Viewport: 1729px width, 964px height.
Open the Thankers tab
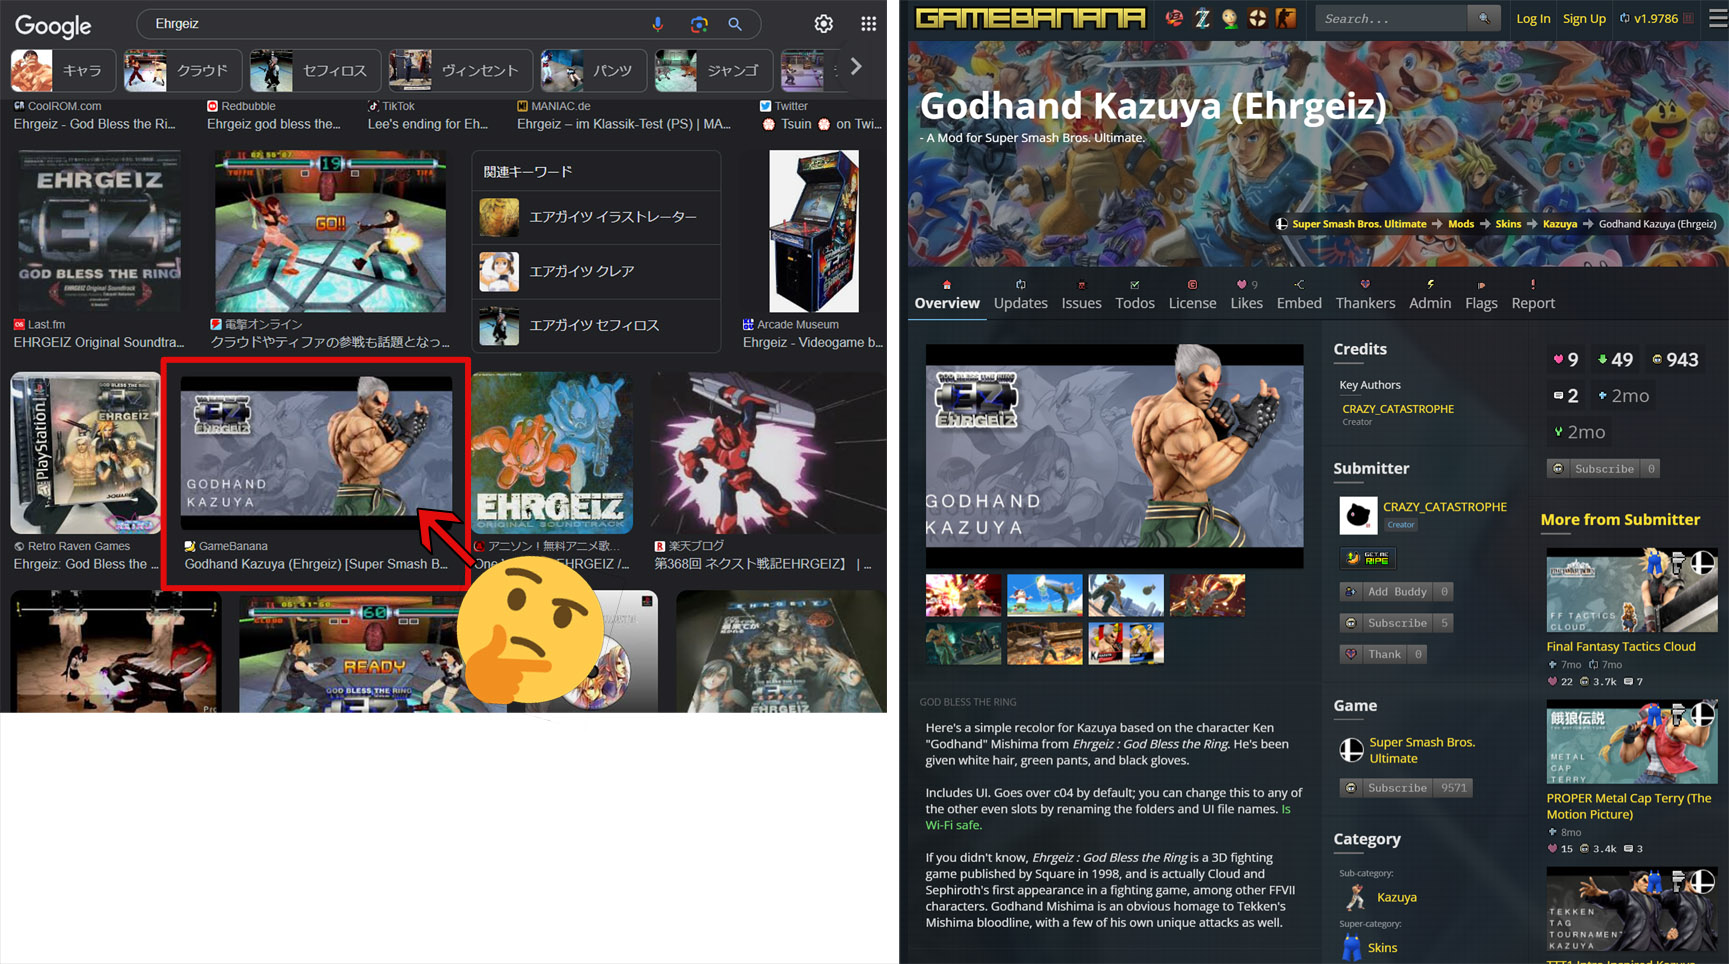point(1365,296)
